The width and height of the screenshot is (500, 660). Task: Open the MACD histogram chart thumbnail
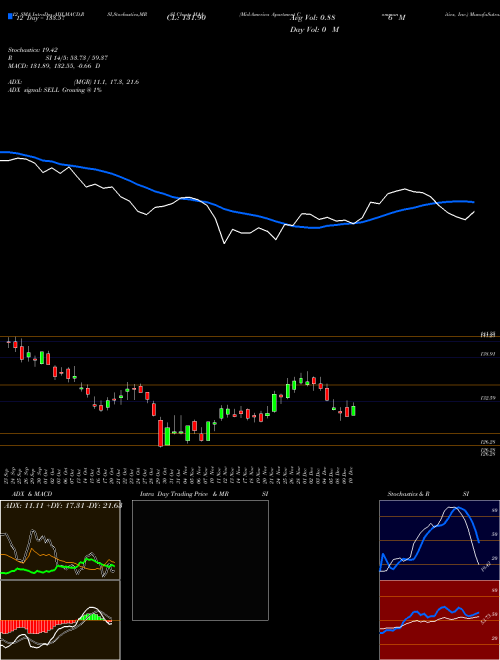(x=60, y=620)
